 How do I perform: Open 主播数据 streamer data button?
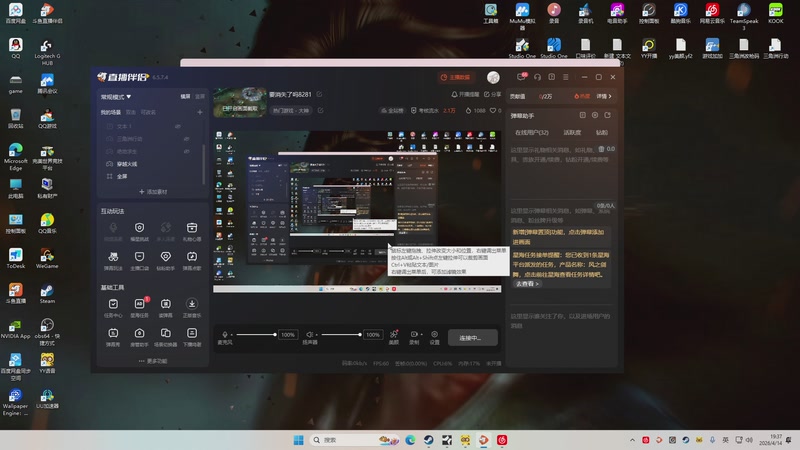pyautogui.click(x=455, y=77)
